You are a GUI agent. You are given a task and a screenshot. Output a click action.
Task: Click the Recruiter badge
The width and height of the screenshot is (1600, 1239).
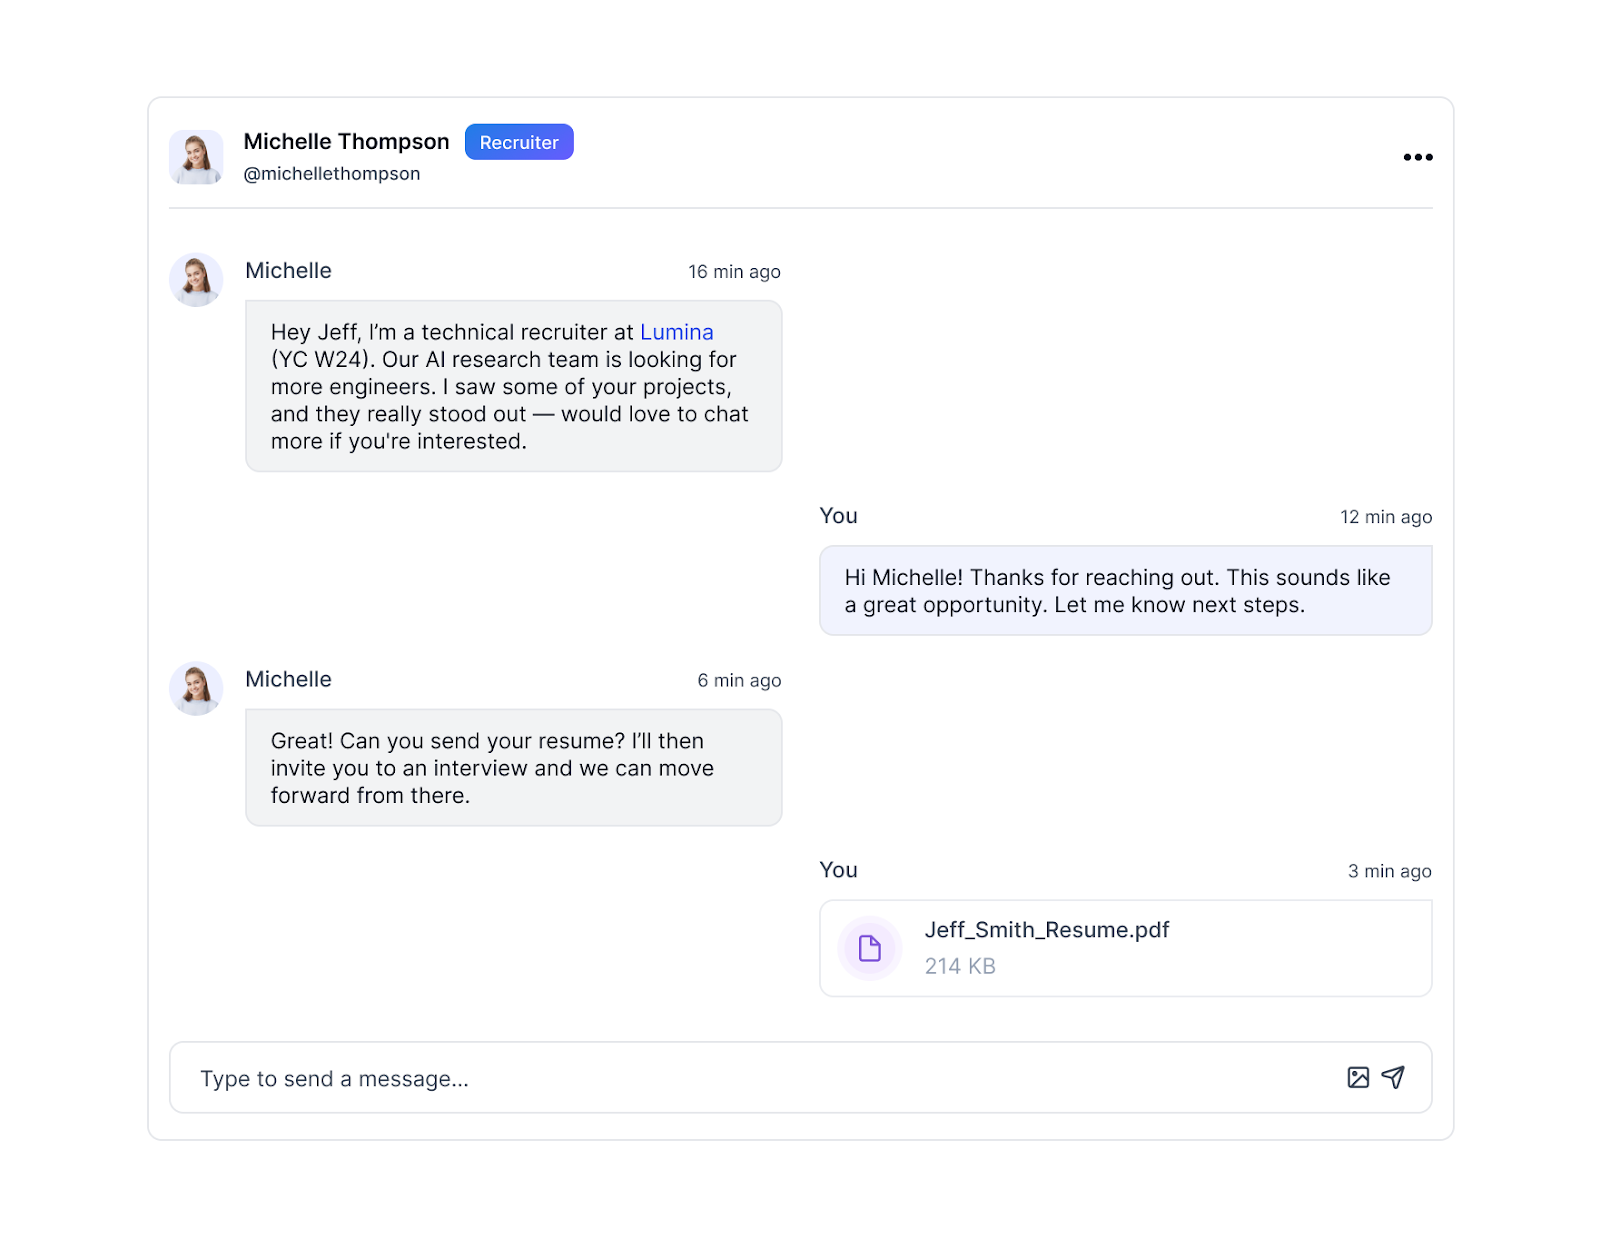519,142
